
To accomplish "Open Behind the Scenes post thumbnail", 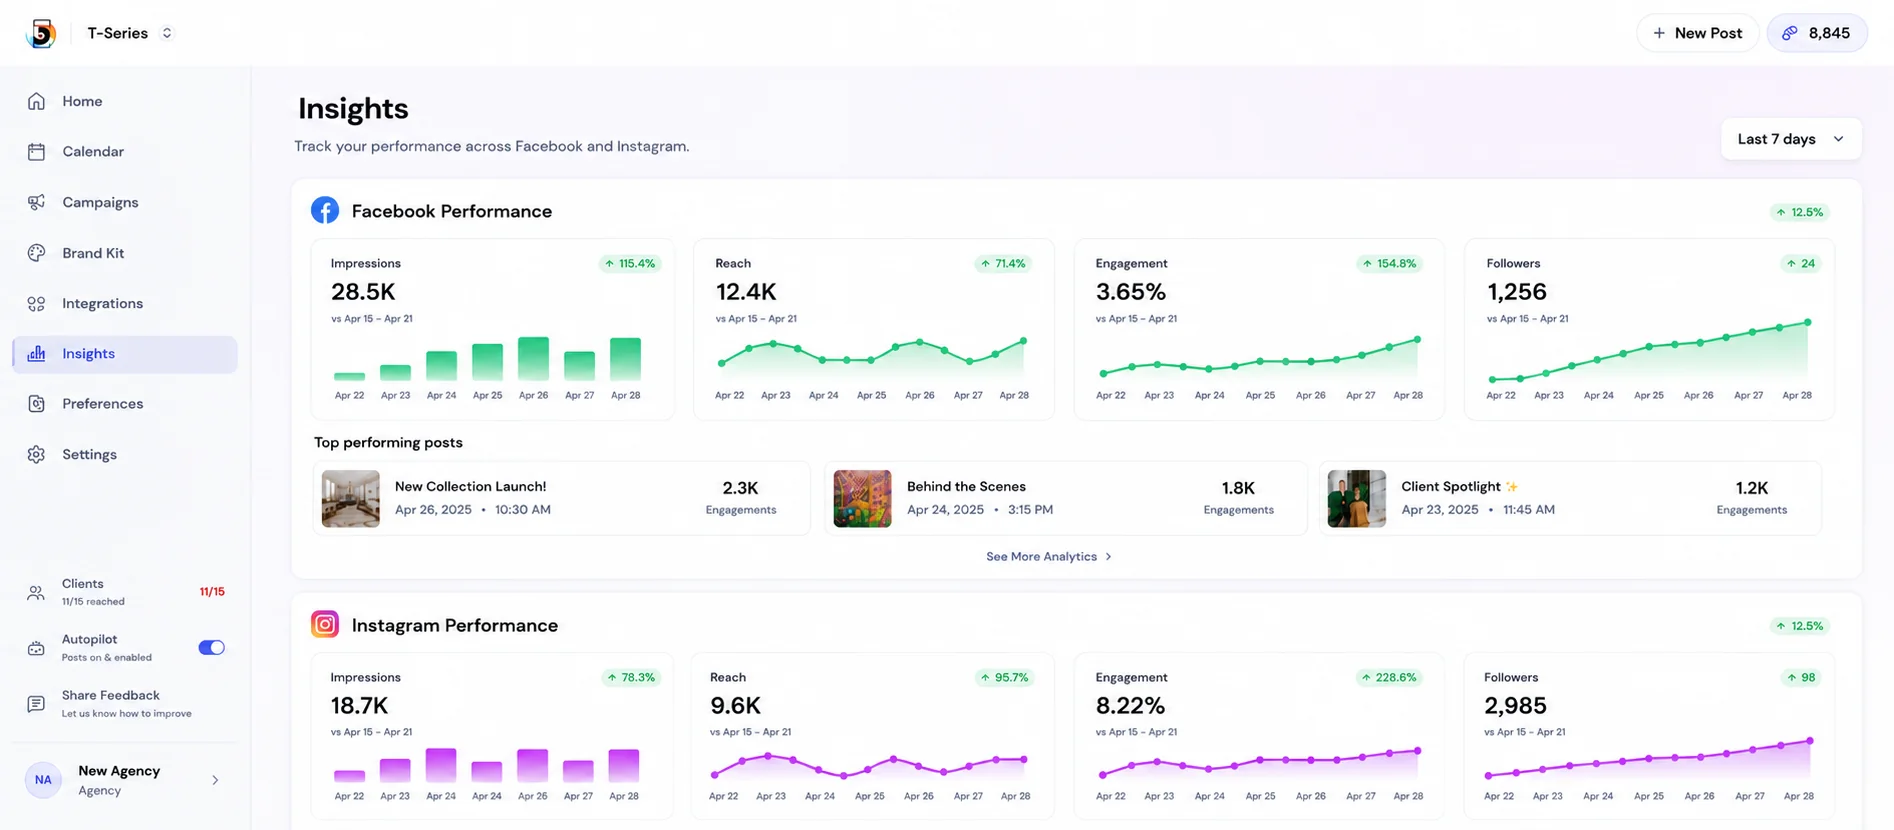I will (x=862, y=498).
